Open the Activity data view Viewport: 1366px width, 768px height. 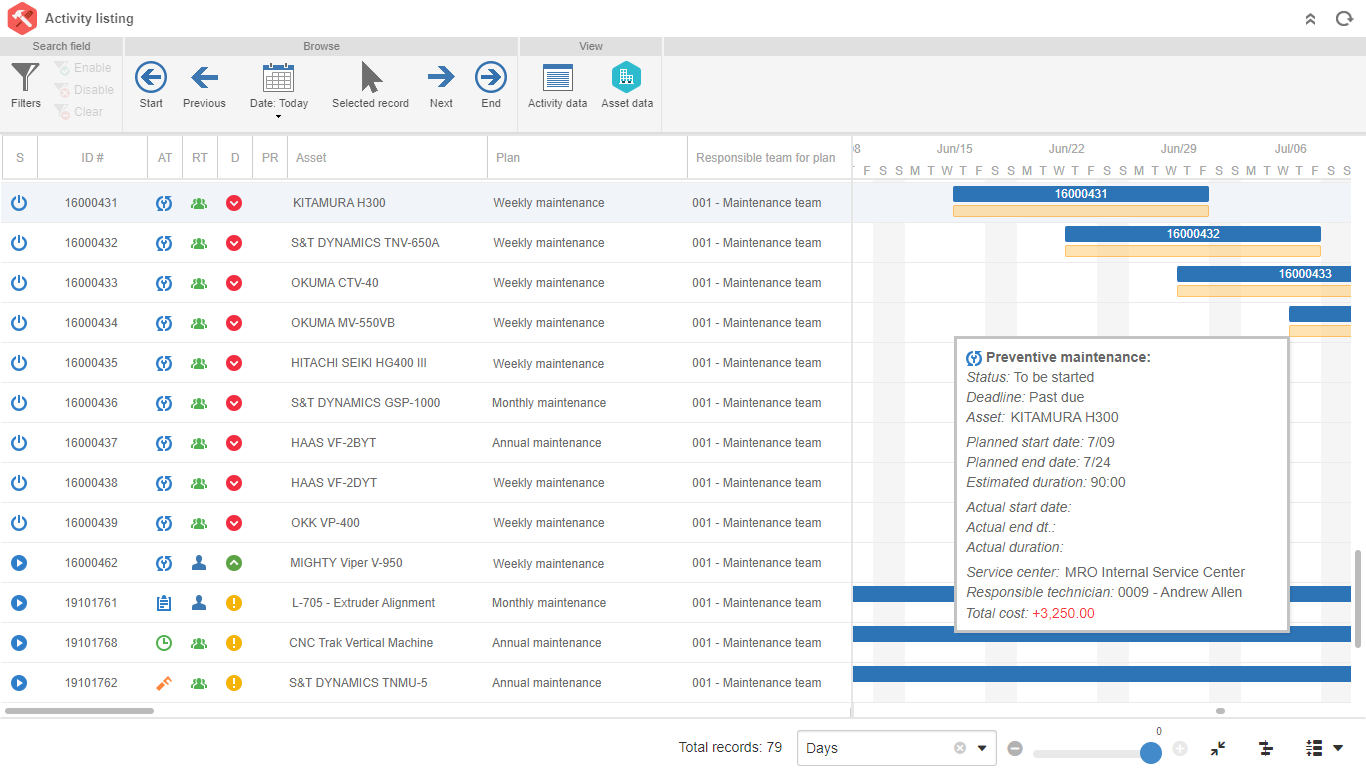(x=557, y=87)
